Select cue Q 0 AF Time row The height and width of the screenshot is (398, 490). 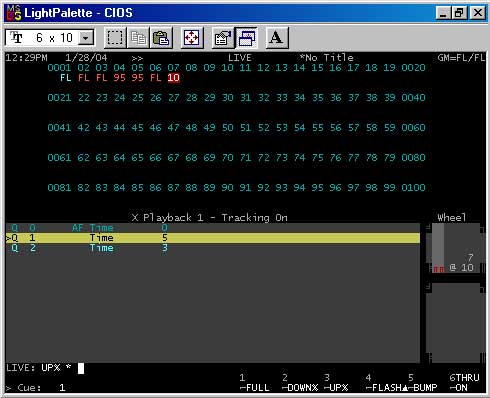coord(213,228)
